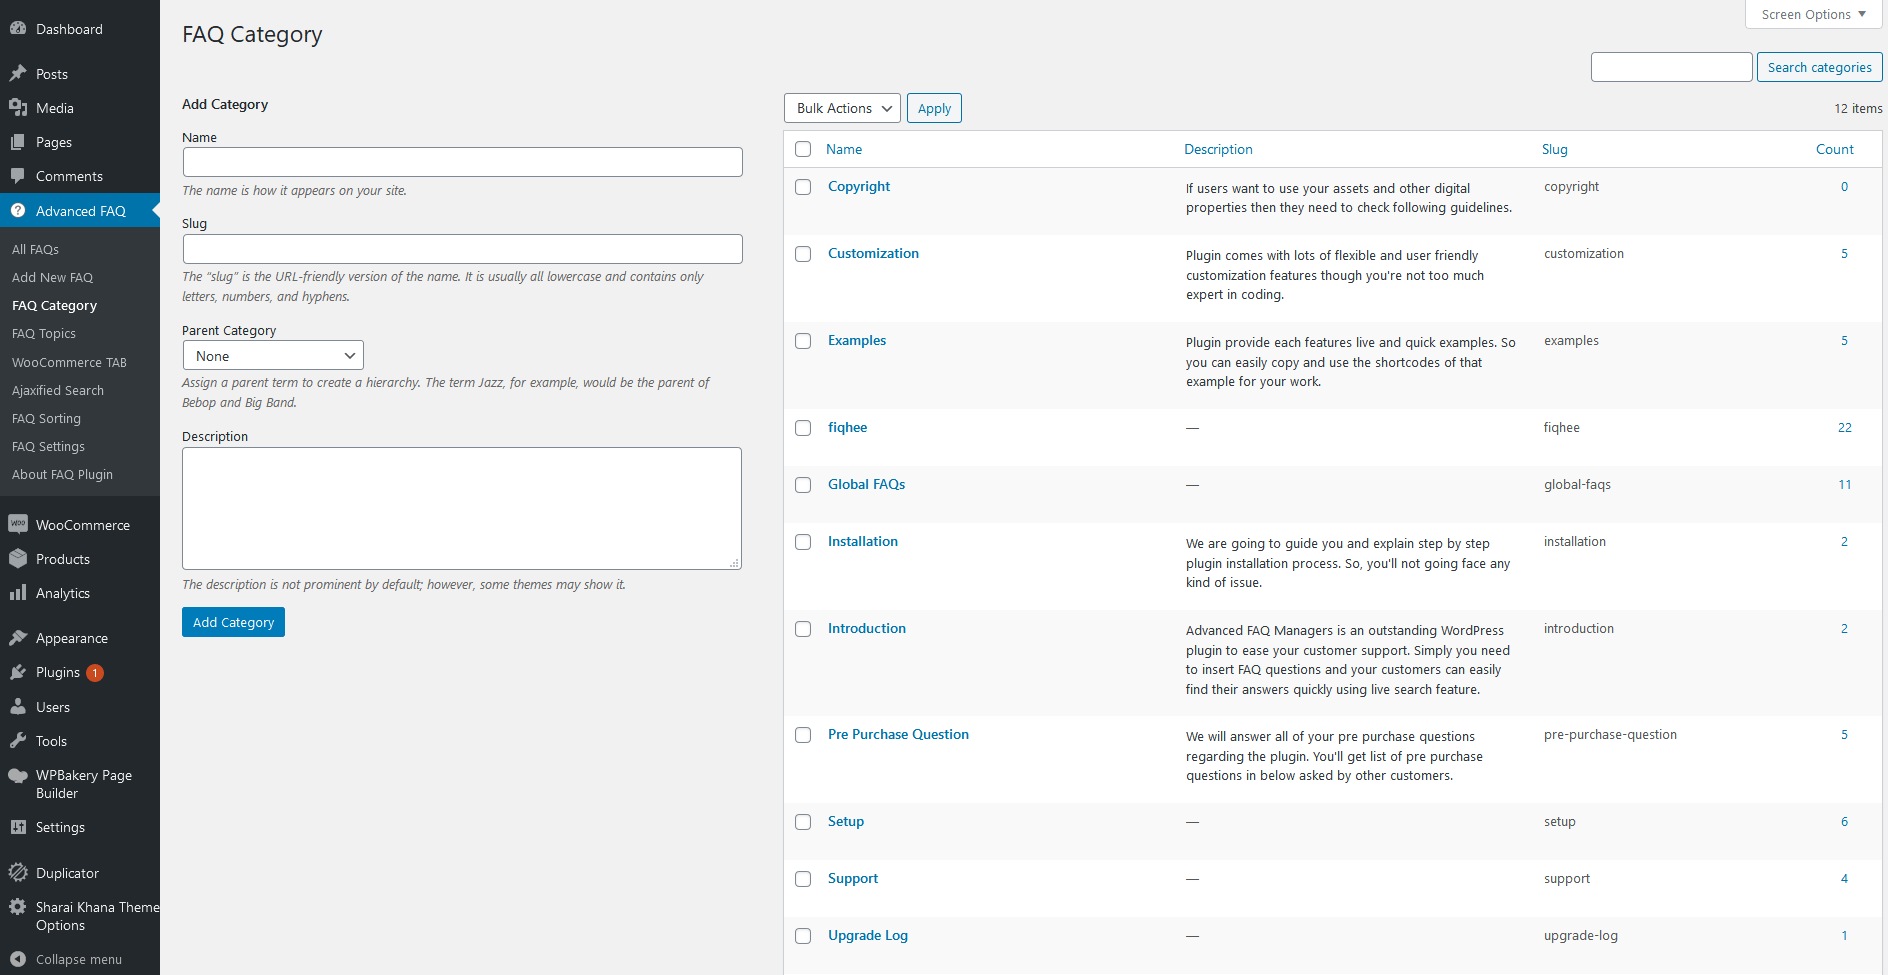The image size is (1888, 975).
Task: Open the Pre Purchase Question link
Action: click(x=898, y=734)
